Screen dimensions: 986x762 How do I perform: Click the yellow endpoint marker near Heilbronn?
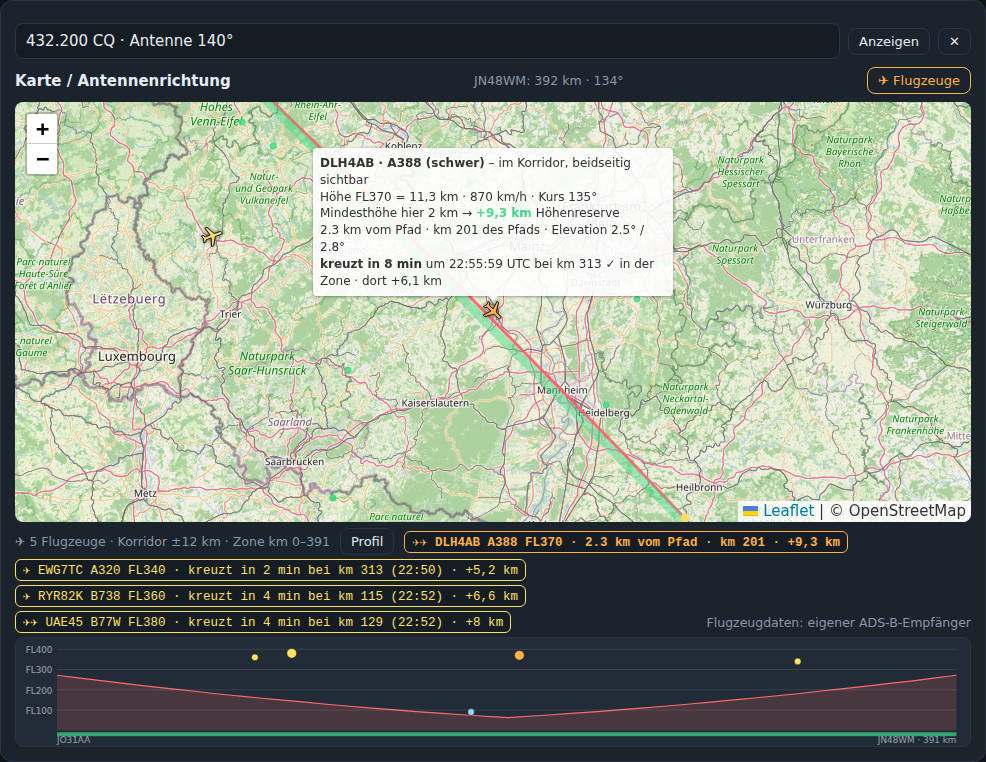685,518
